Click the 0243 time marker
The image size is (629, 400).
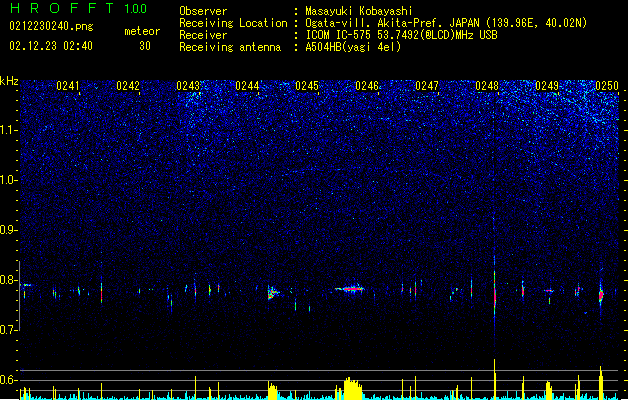point(188,86)
